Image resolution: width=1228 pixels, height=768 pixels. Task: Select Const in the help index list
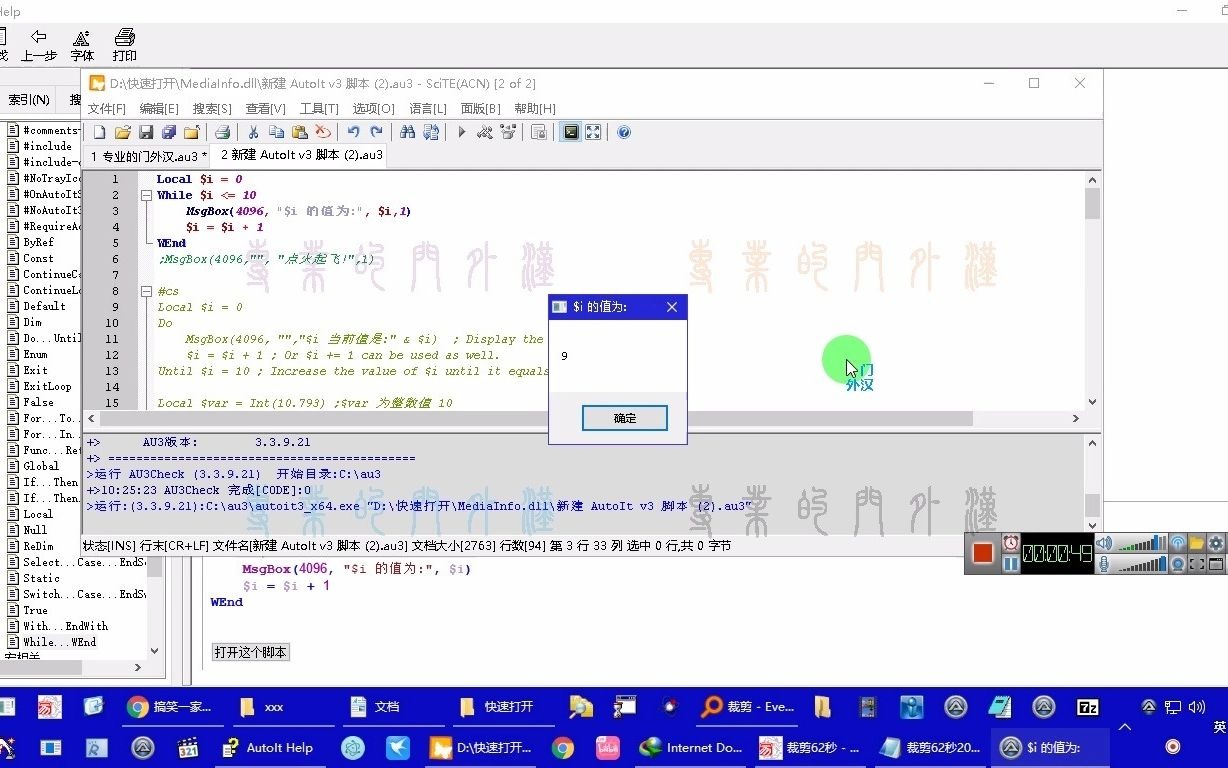[40, 257]
